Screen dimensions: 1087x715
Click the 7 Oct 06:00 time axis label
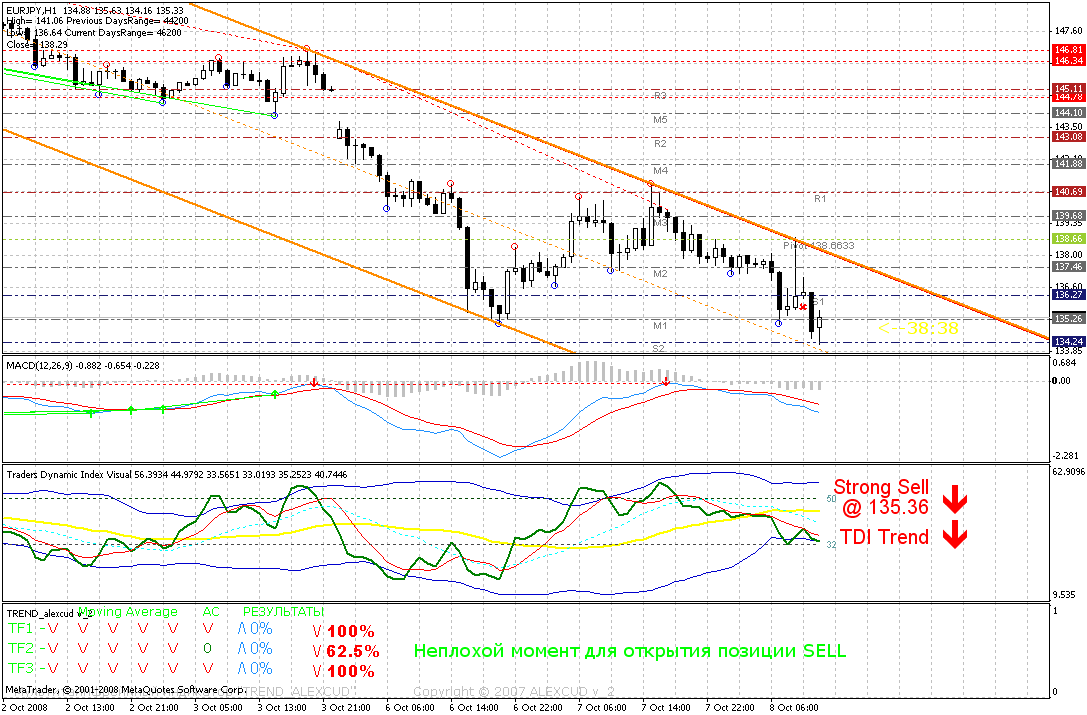pos(602,707)
